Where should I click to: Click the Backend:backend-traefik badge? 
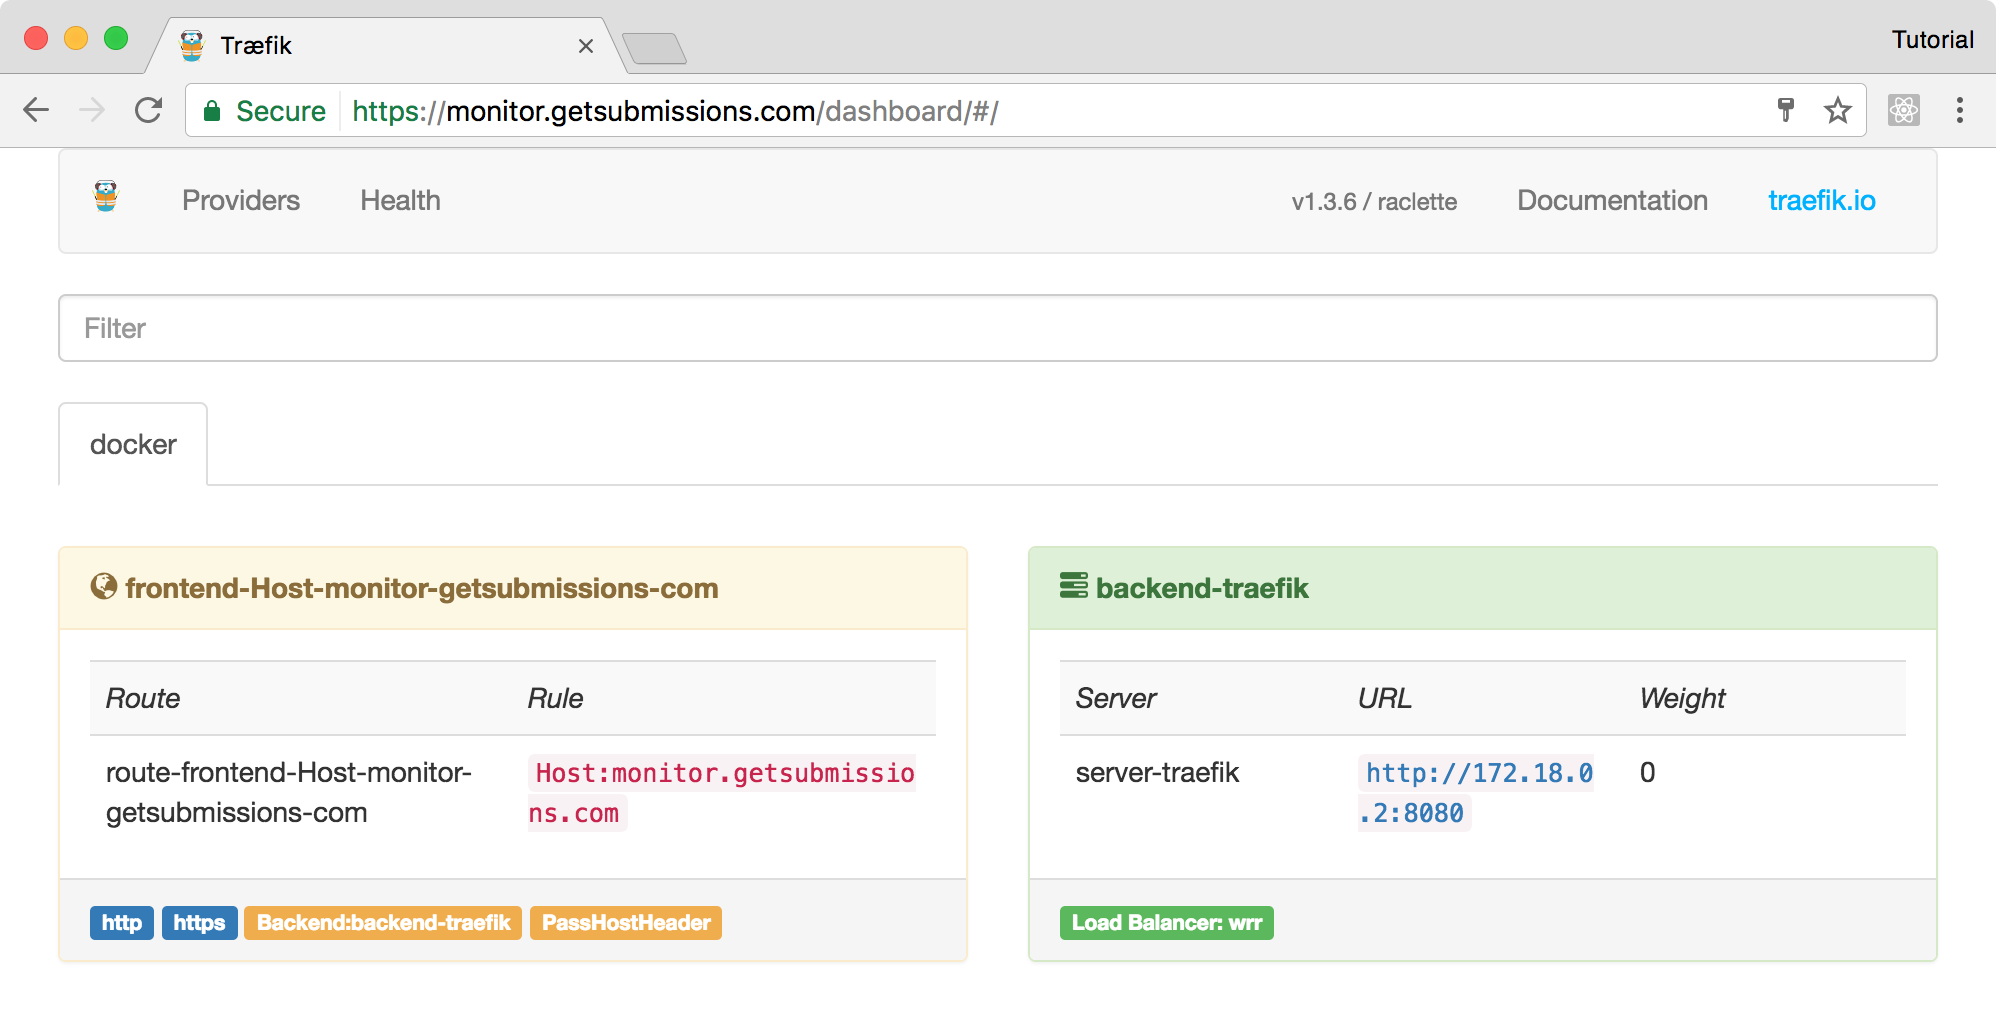(x=383, y=922)
